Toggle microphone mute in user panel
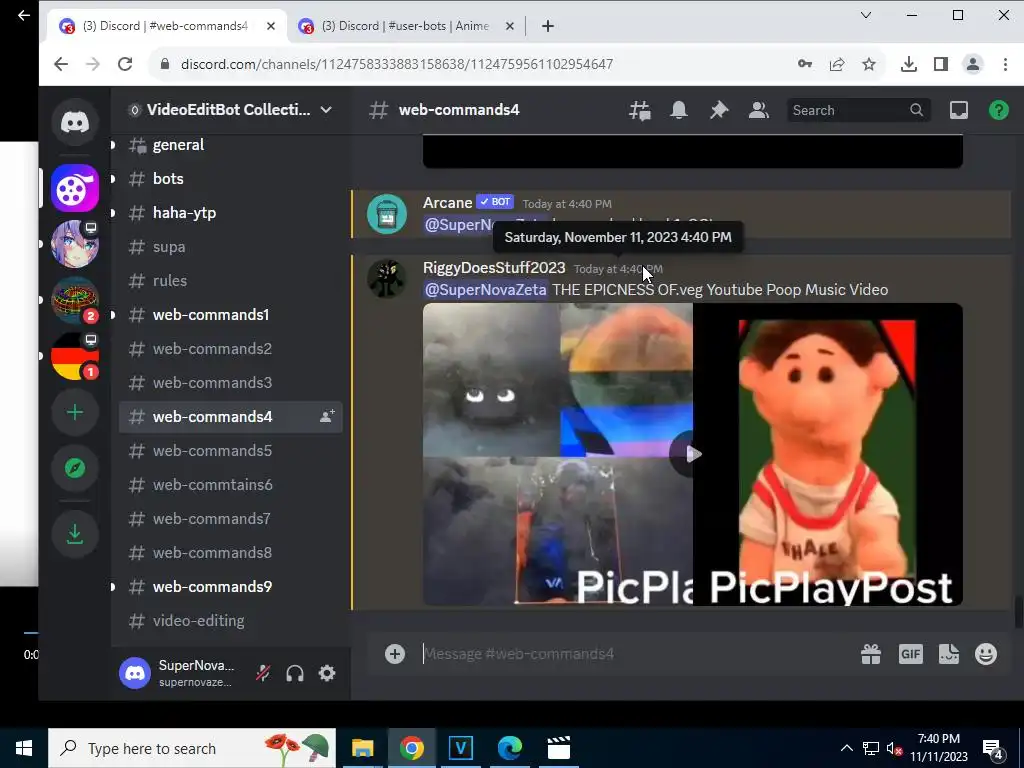This screenshot has width=1024, height=768. point(263,673)
